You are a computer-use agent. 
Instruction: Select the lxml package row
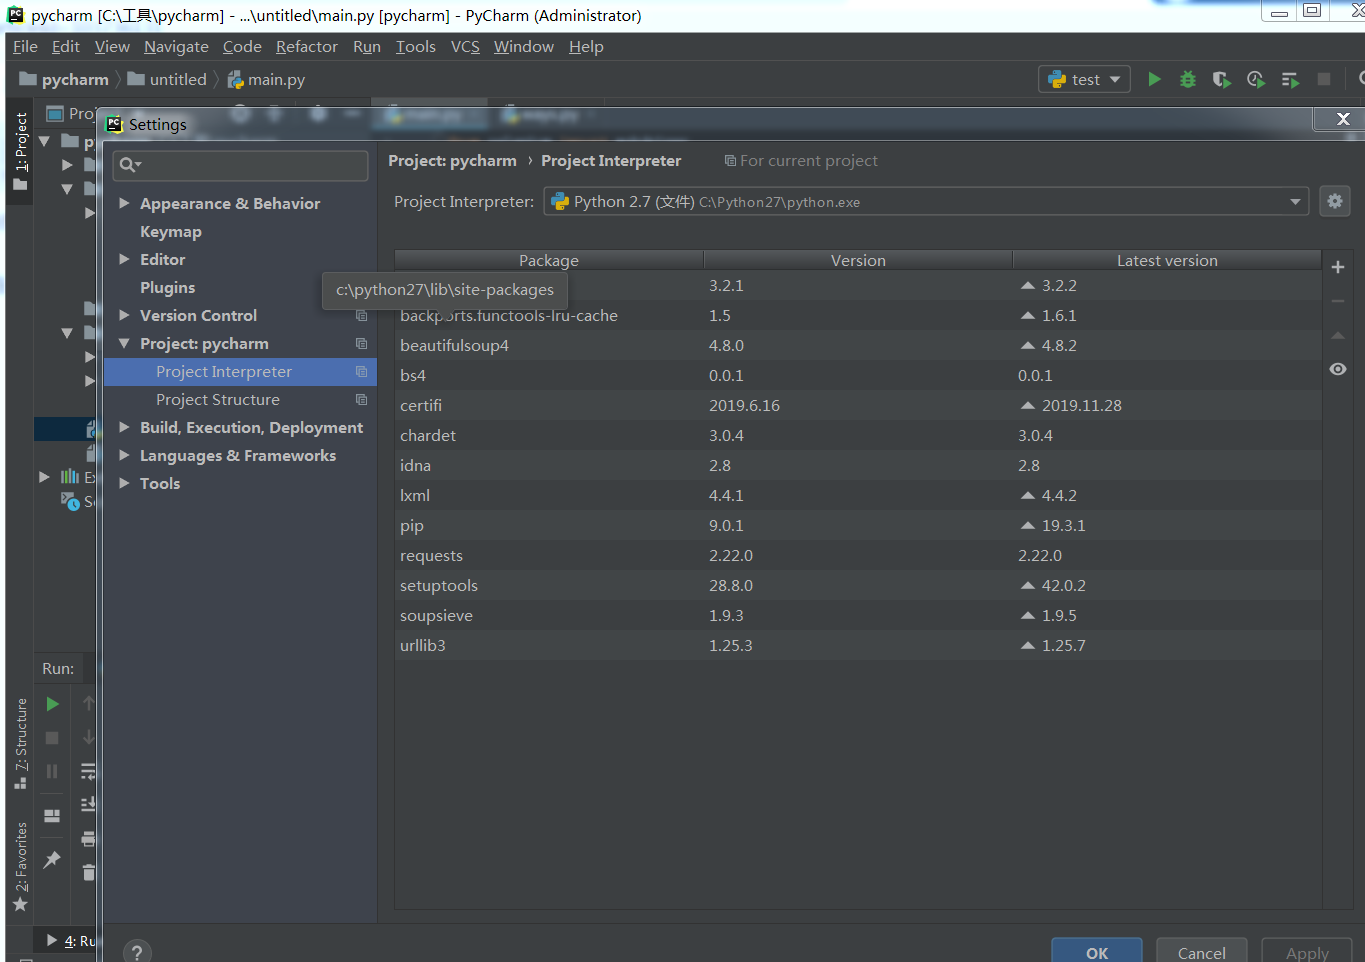point(858,495)
